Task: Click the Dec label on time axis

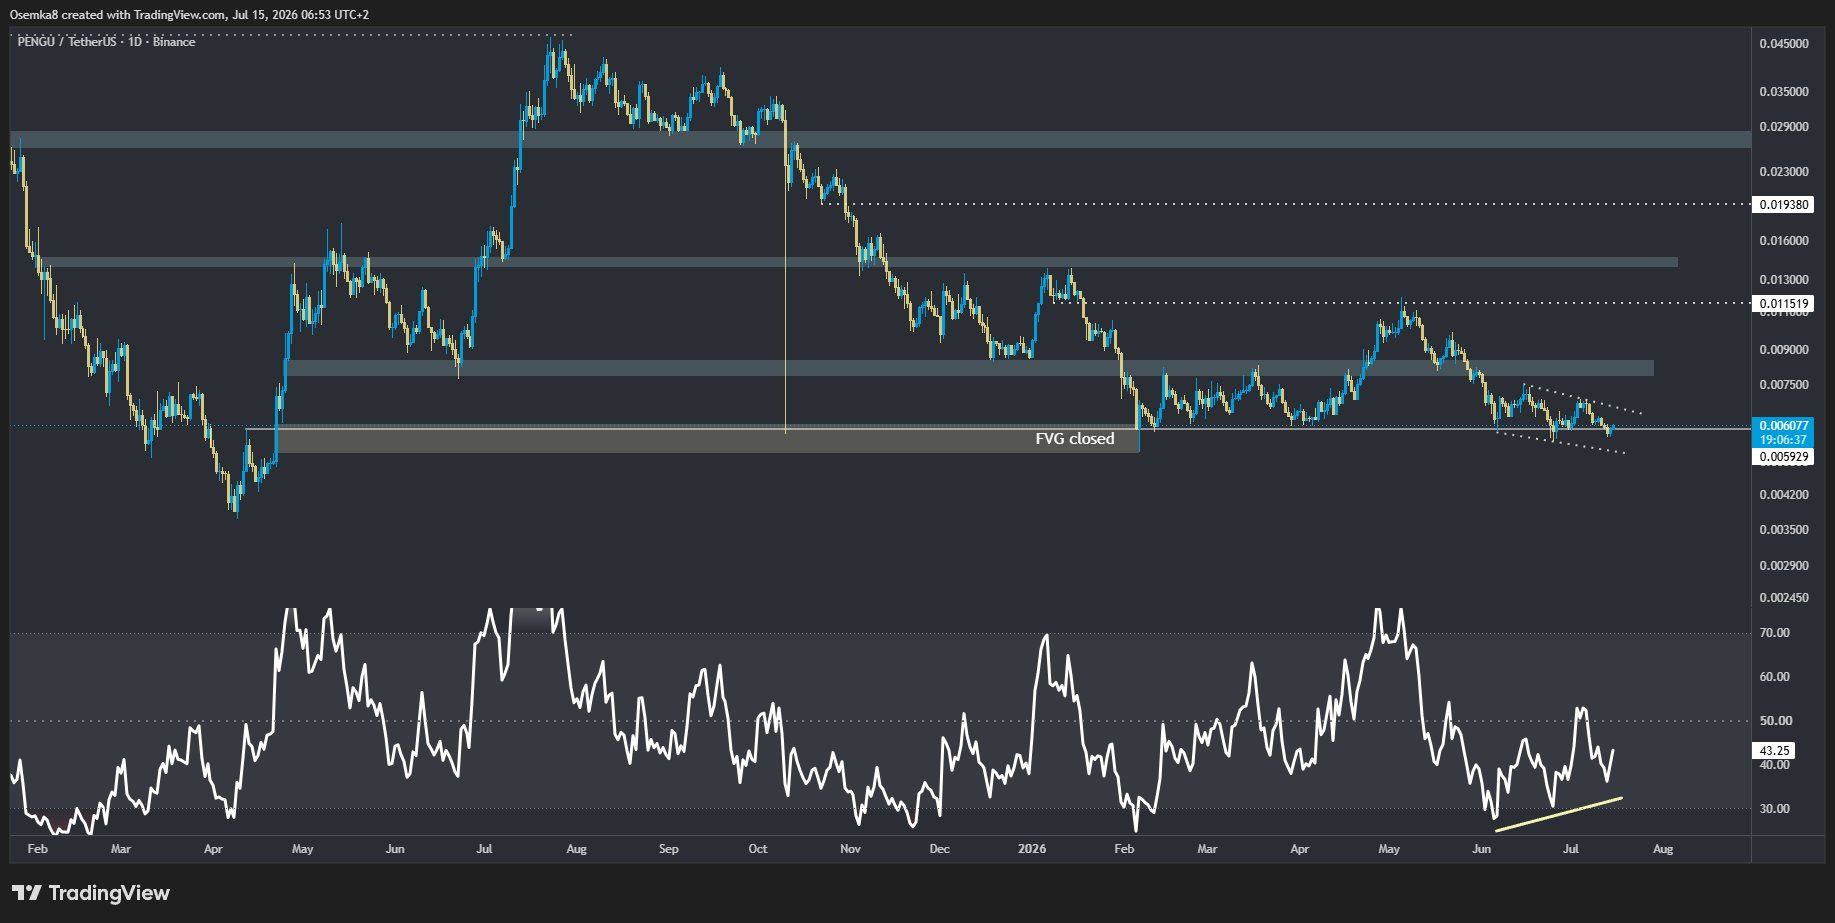Action: click(939, 849)
